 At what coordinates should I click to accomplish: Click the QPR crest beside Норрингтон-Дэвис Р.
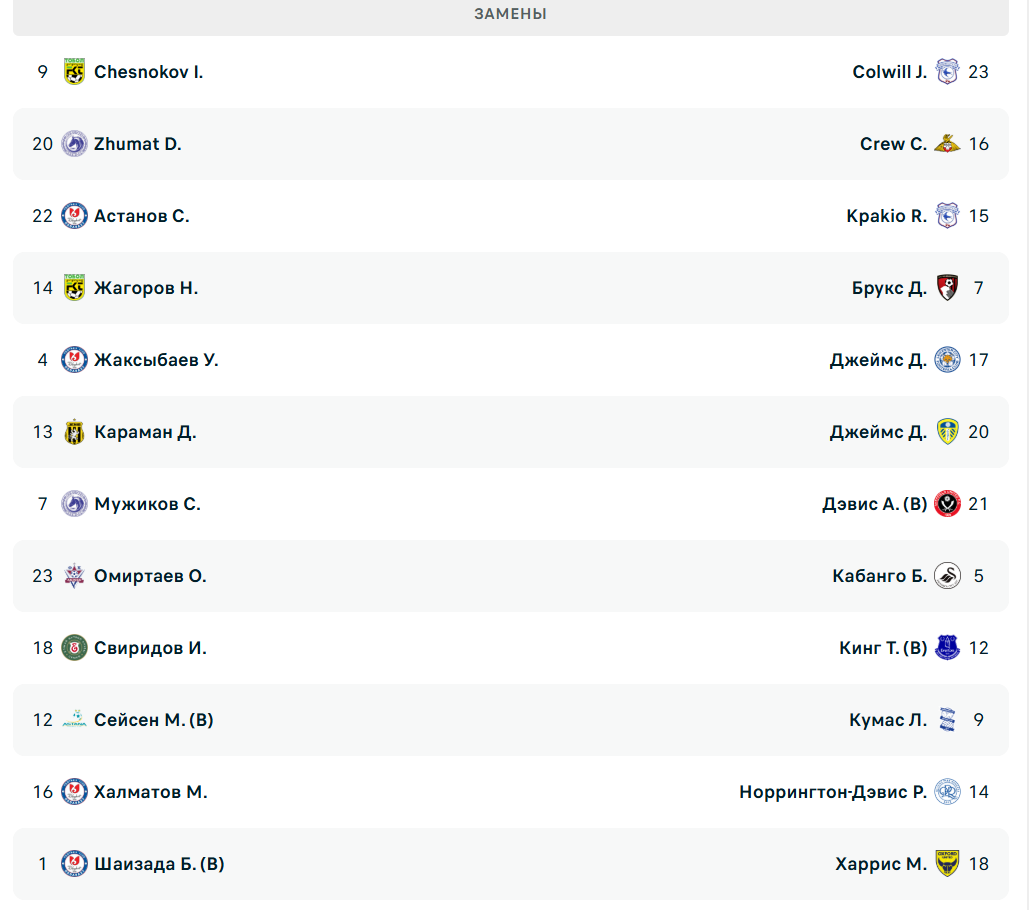(x=947, y=792)
